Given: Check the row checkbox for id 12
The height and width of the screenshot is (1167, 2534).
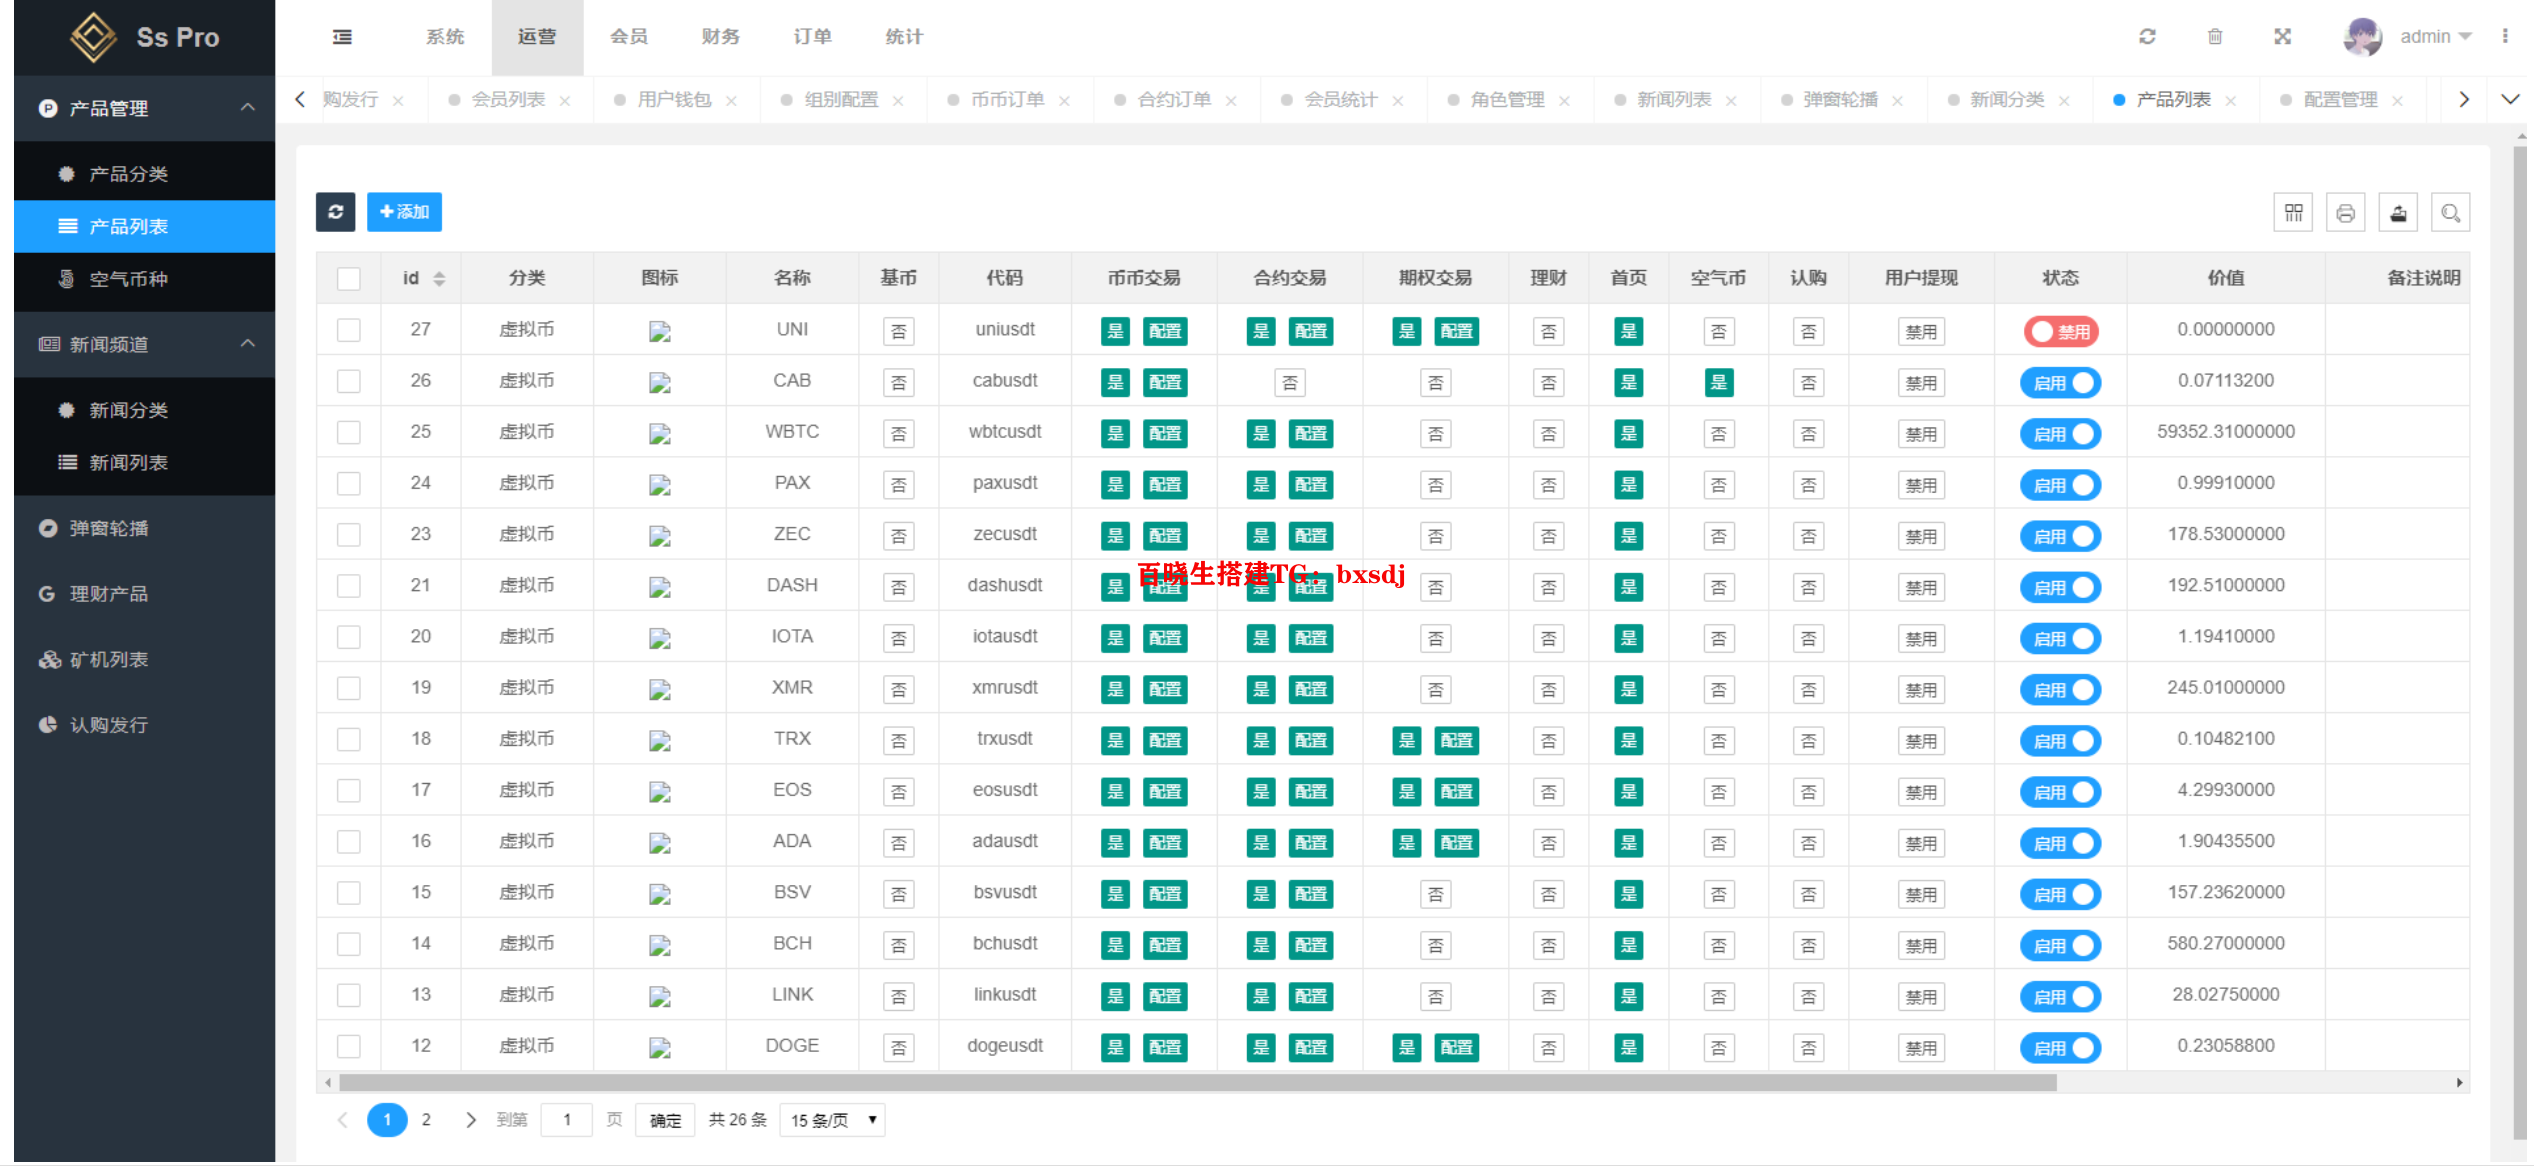Looking at the screenshot, I should [349, 1047].
